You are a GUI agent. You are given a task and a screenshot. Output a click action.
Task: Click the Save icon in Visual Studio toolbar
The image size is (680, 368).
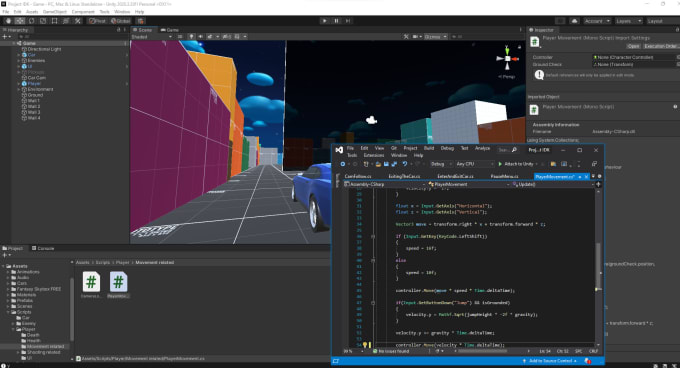pyautogui.click(x=386, y=164)
